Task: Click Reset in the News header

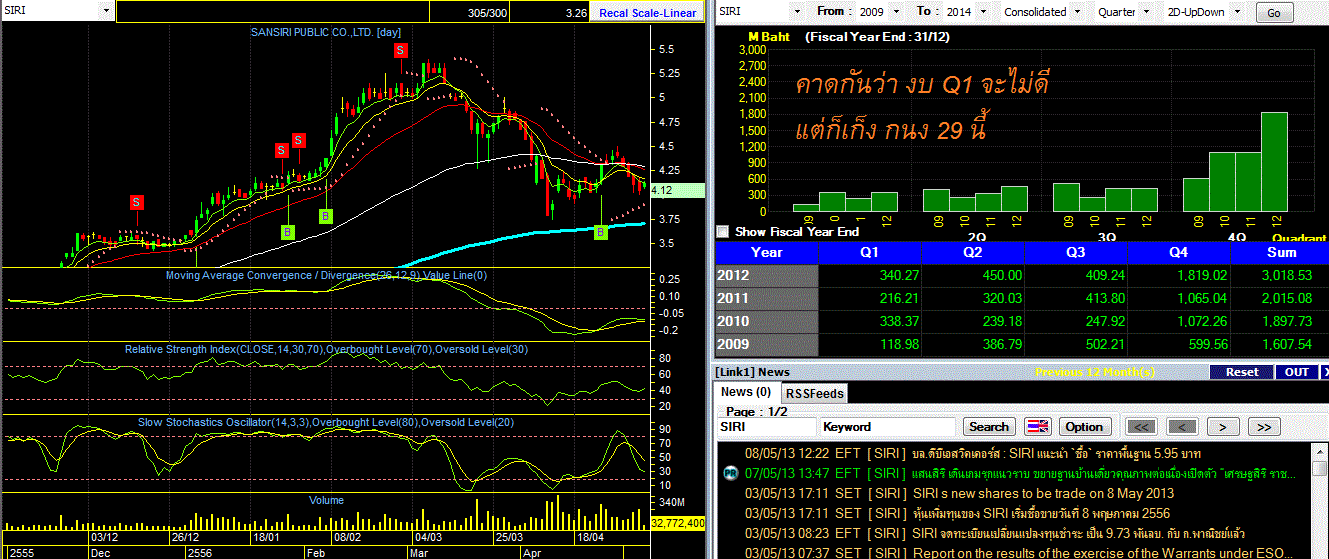Action: pos(1242,372)
